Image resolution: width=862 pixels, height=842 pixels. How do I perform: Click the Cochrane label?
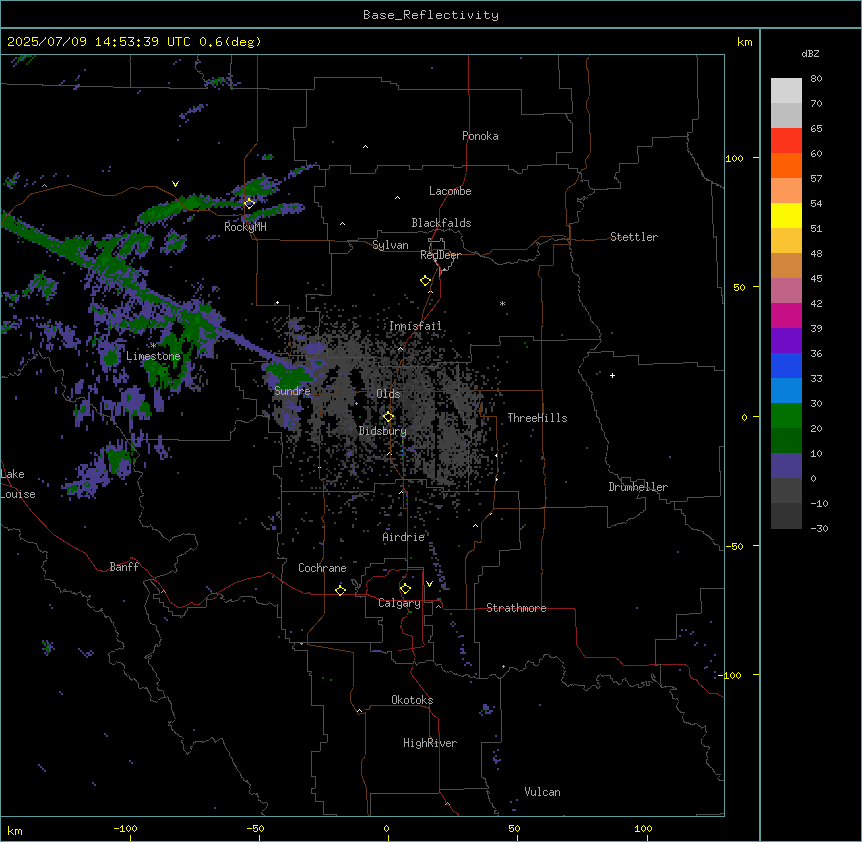tap(322, 568)
